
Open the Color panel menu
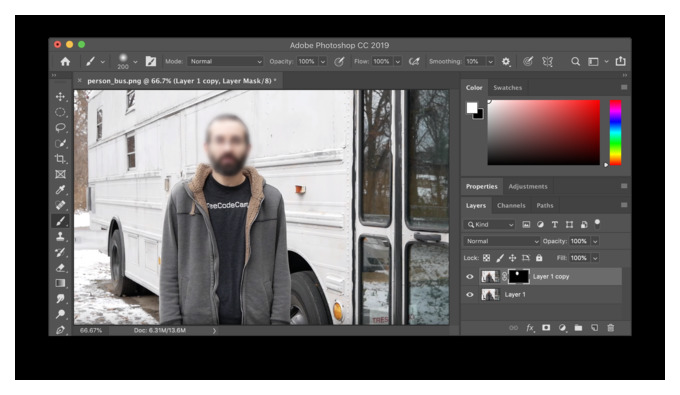click(624, 87)
